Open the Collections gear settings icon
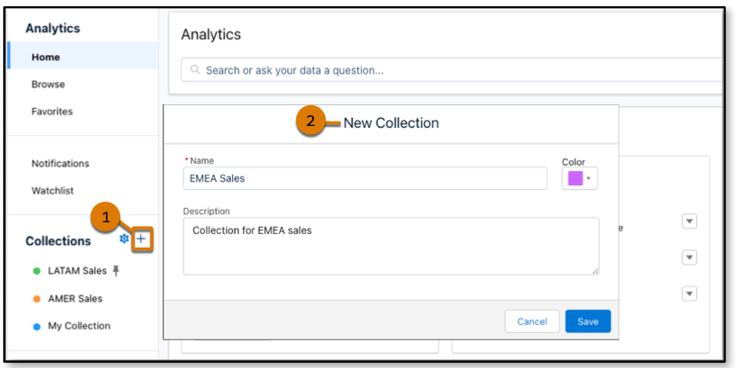The width and height of the screenshot is (736, 368). coord(124,239)
